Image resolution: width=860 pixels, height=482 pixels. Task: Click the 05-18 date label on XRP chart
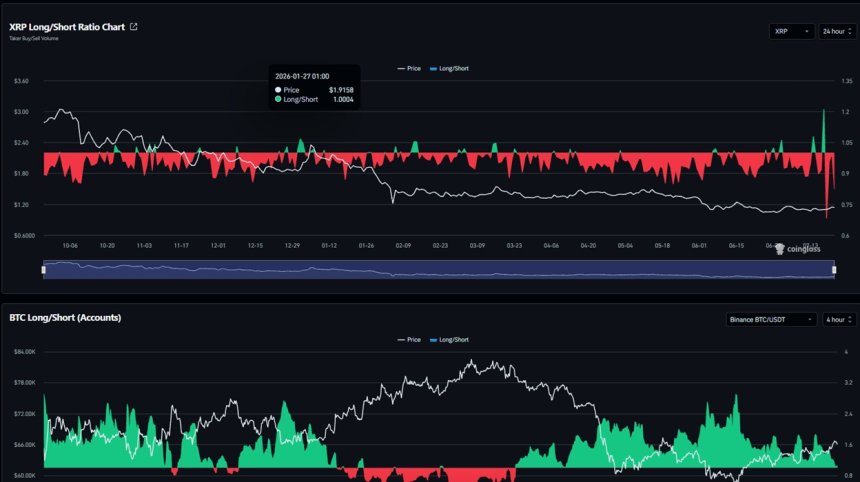(663, 246)
